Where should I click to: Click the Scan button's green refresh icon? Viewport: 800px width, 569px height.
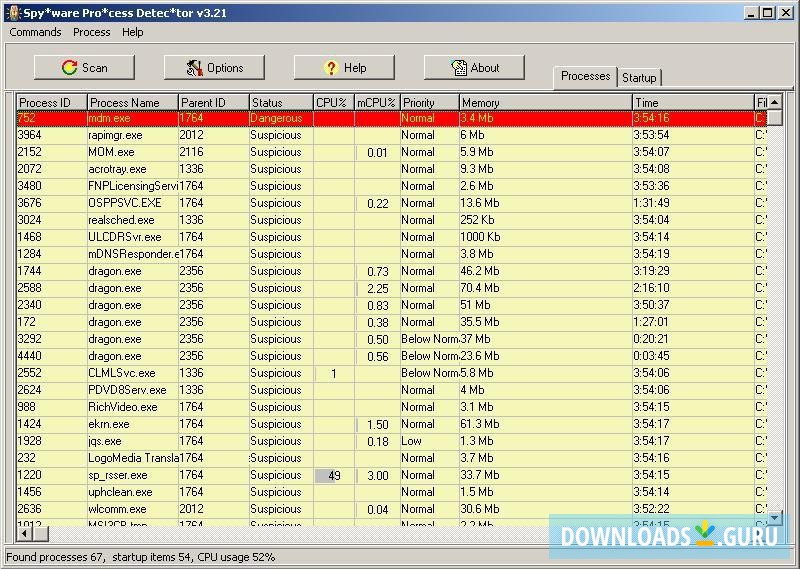pyautogui.click(x=69, y=67)
